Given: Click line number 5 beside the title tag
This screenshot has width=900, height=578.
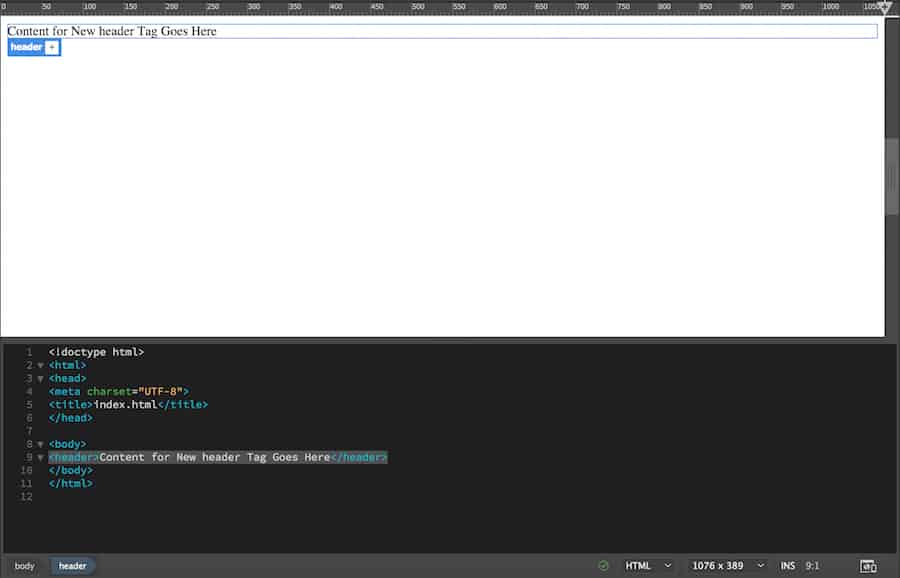Looking at the screenshot, I should [28, 404].
